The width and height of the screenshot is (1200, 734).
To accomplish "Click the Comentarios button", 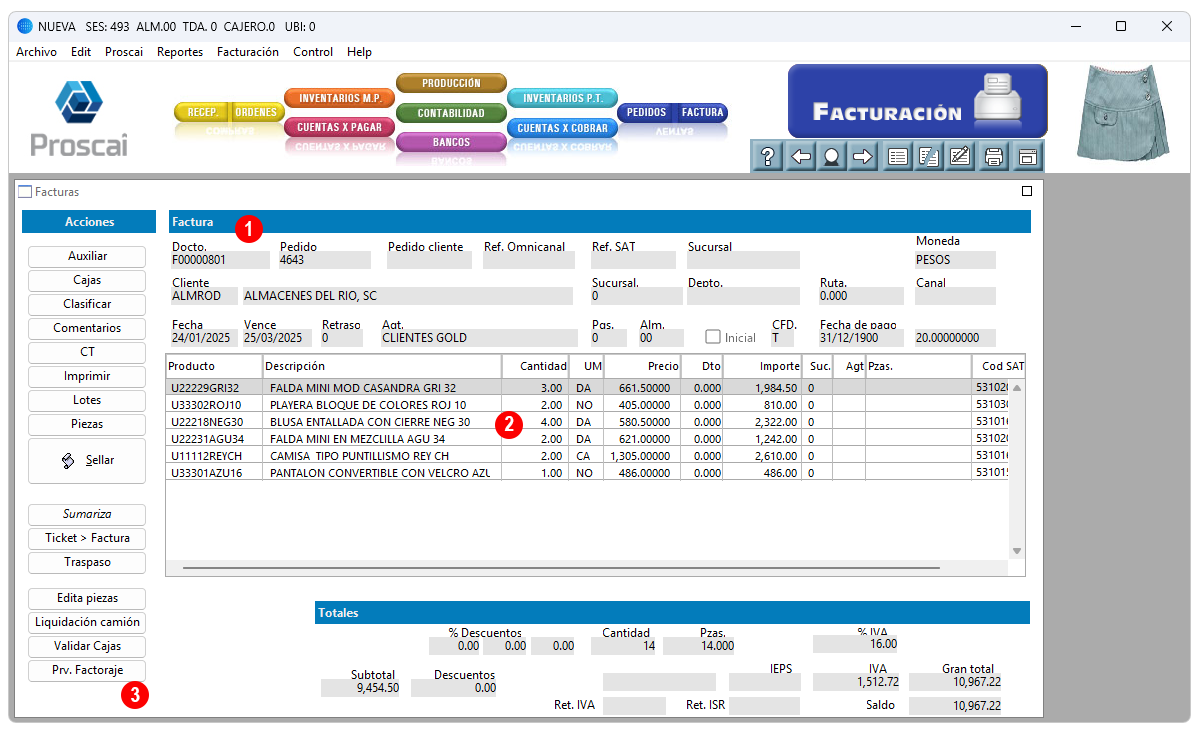I will click(88, 328).
